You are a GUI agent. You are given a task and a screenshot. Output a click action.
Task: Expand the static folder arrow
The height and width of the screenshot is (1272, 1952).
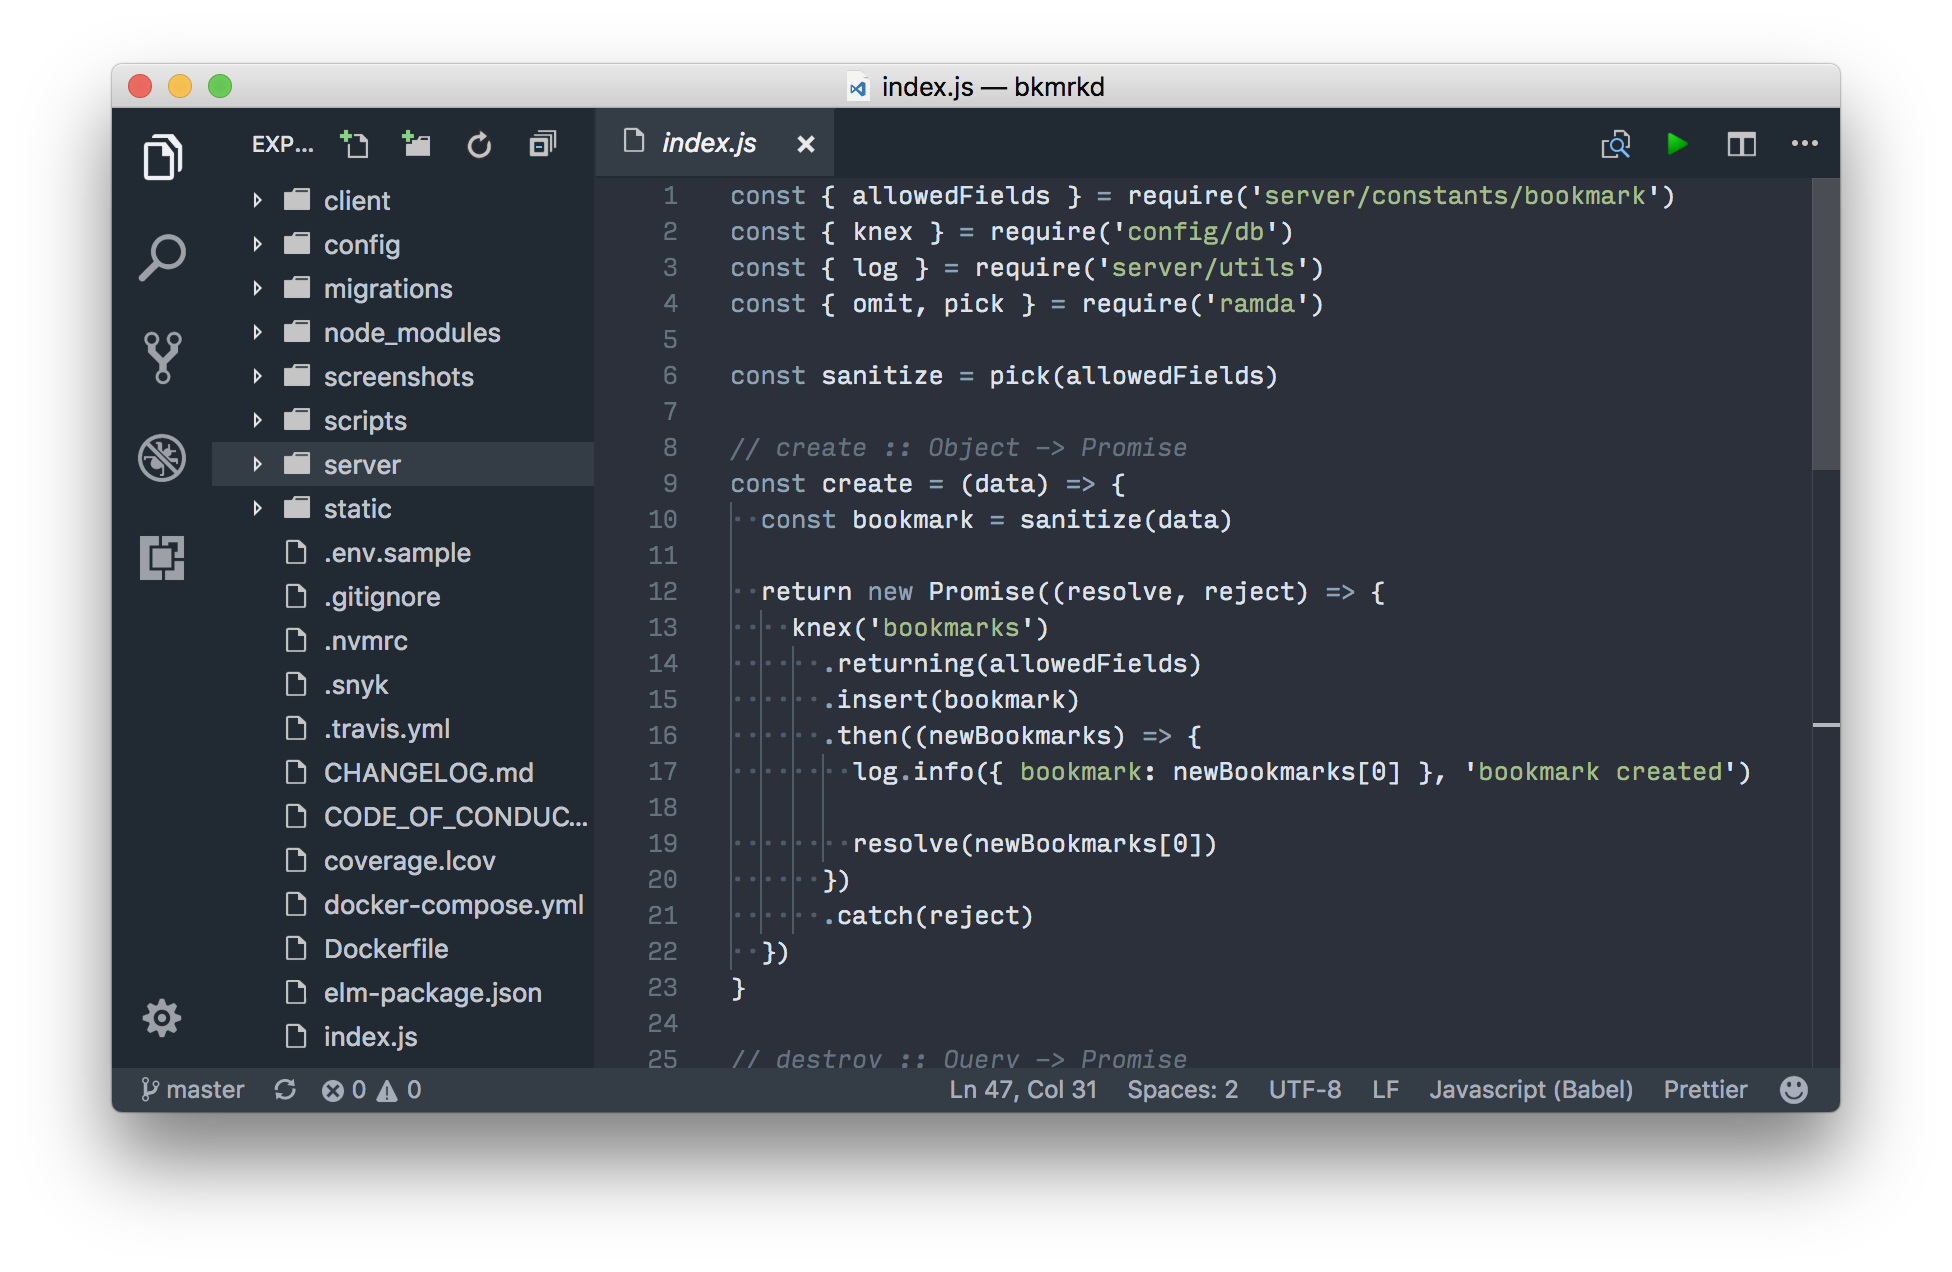pos(257,508)
